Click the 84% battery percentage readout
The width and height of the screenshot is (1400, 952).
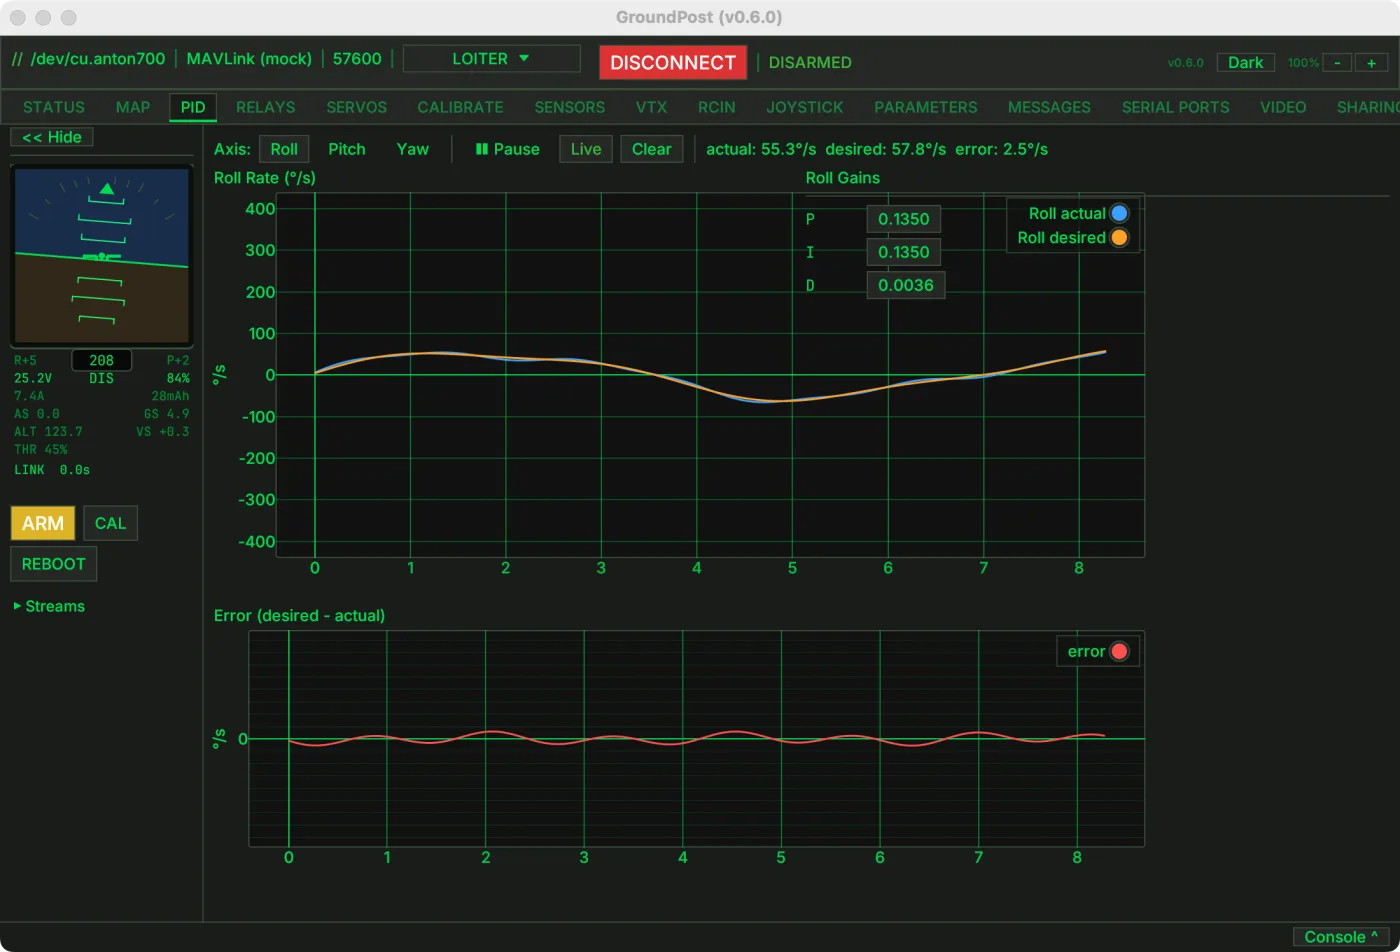coord(177,378)
